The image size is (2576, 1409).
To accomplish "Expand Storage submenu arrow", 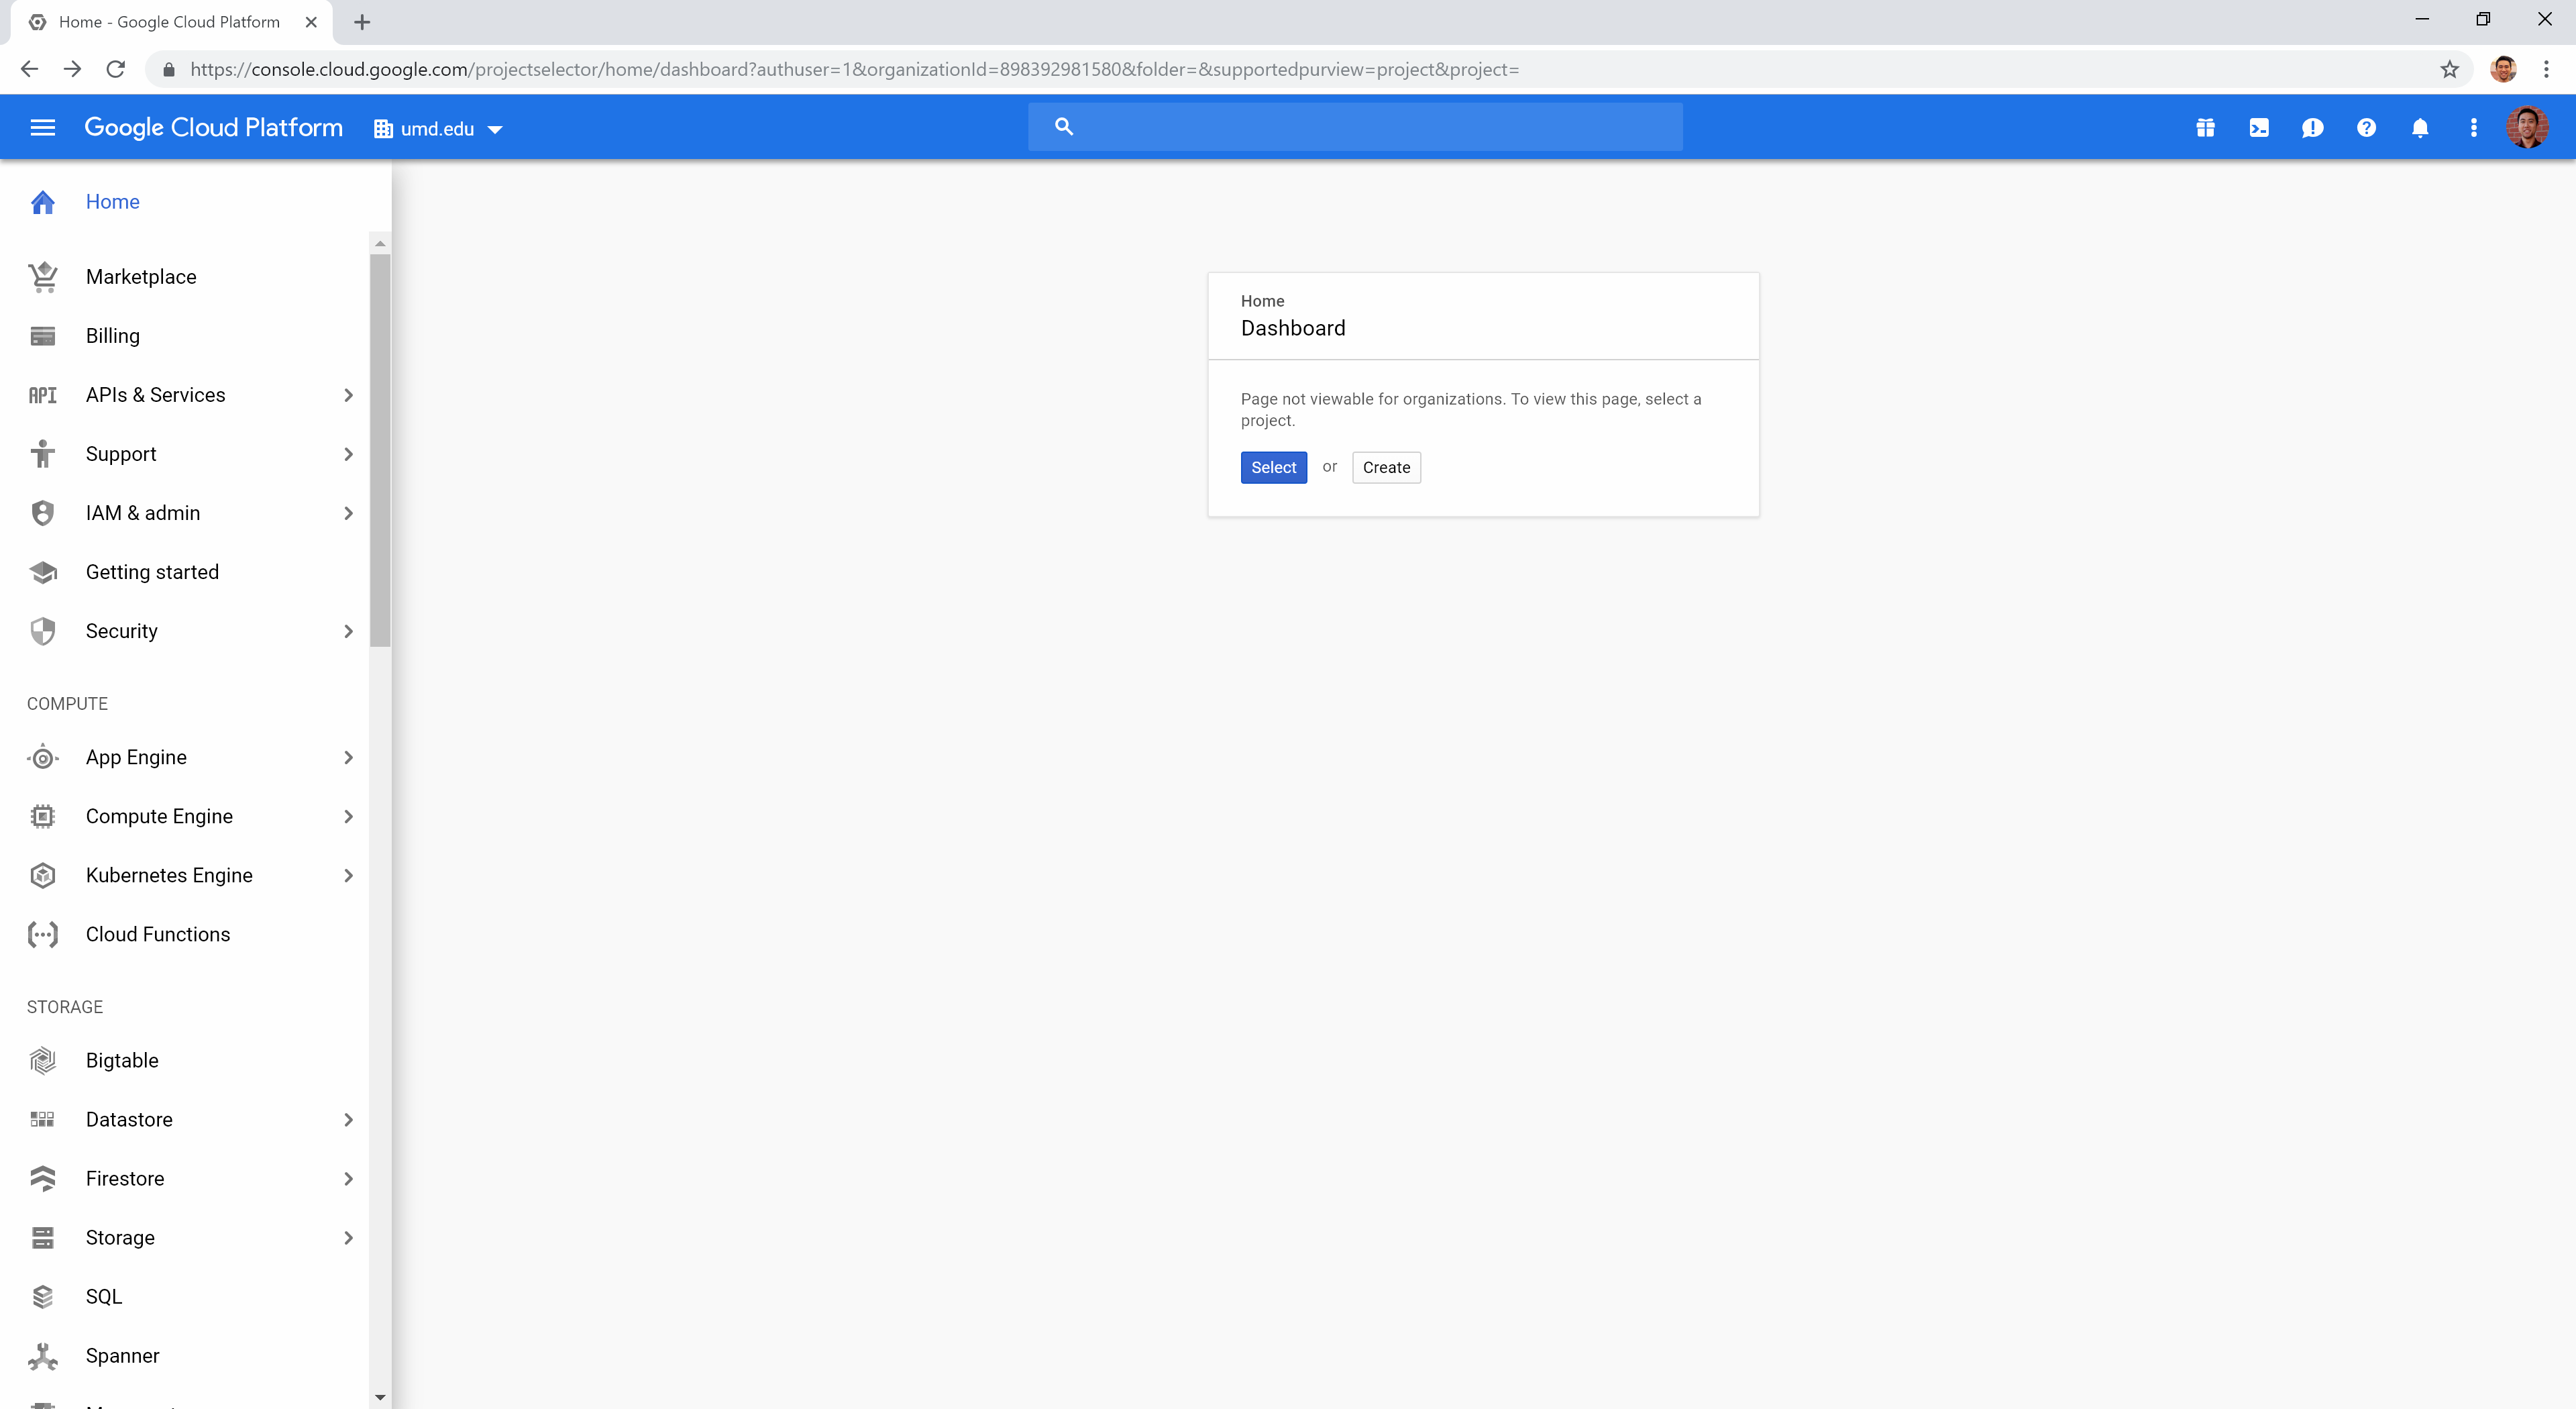I will 348,1237.
